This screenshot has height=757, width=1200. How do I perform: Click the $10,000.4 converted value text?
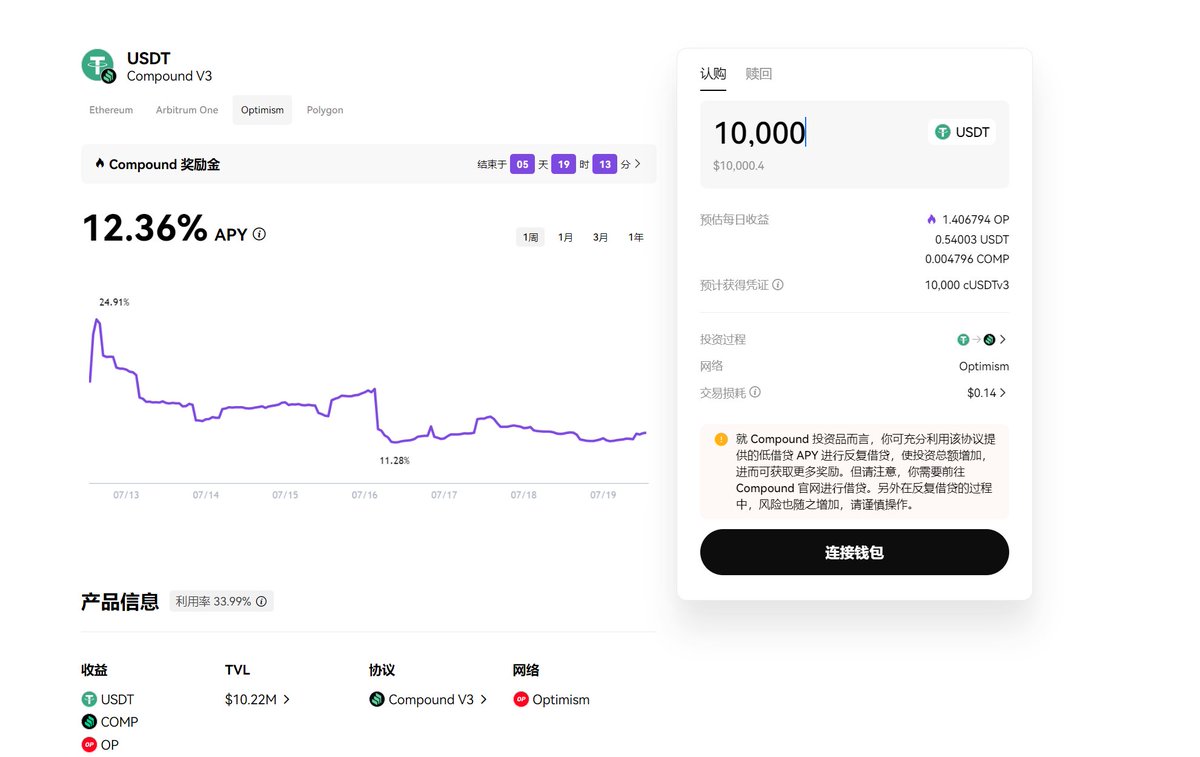(738, 165)
